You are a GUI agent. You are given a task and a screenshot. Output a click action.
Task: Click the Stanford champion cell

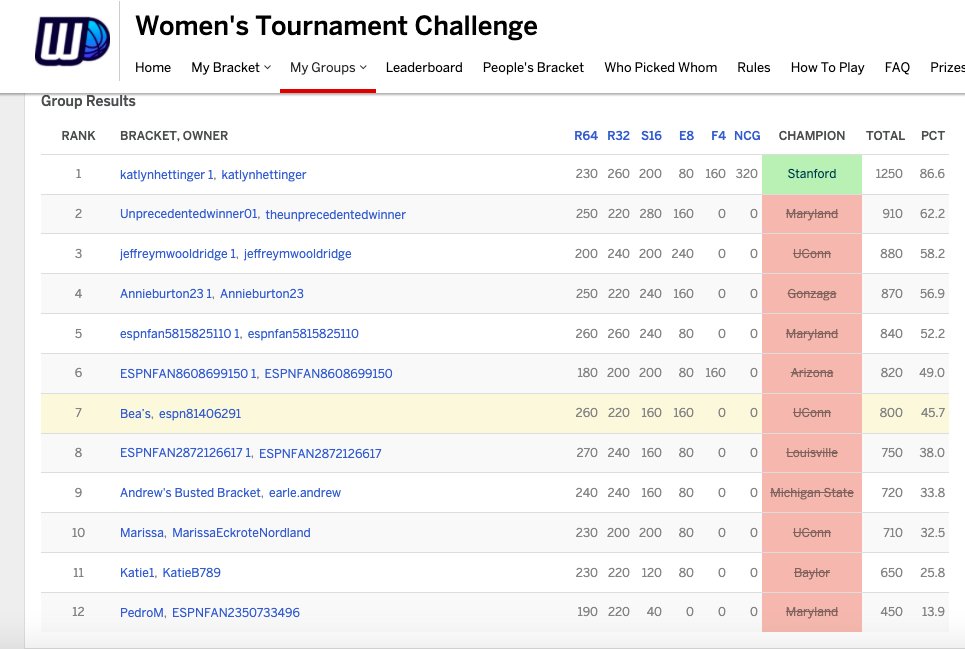(812, 174)
